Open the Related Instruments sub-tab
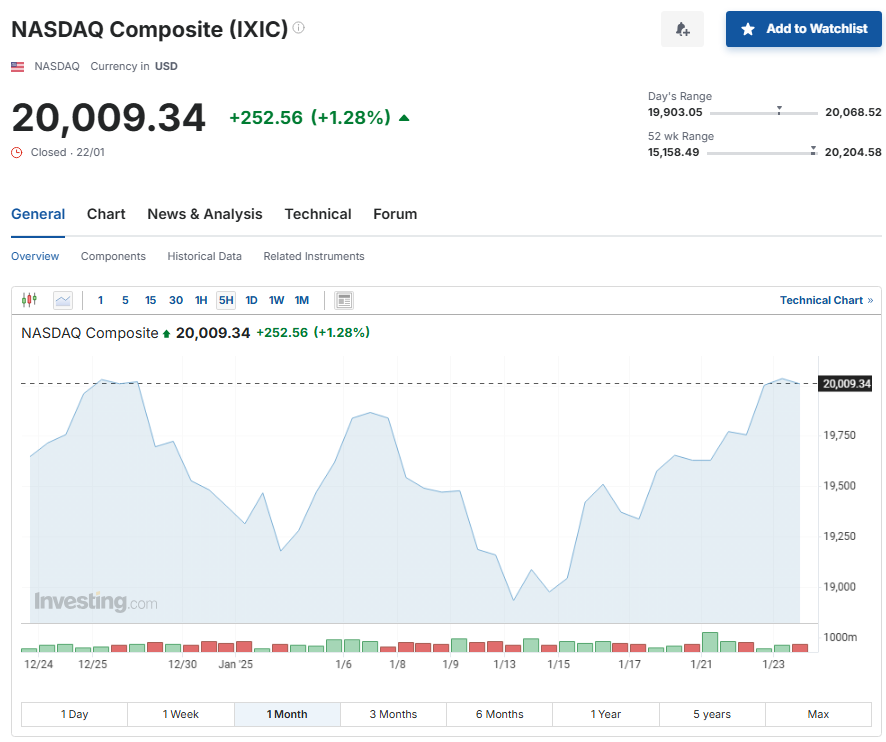This screenshot has width=886, height=742. 314,256
